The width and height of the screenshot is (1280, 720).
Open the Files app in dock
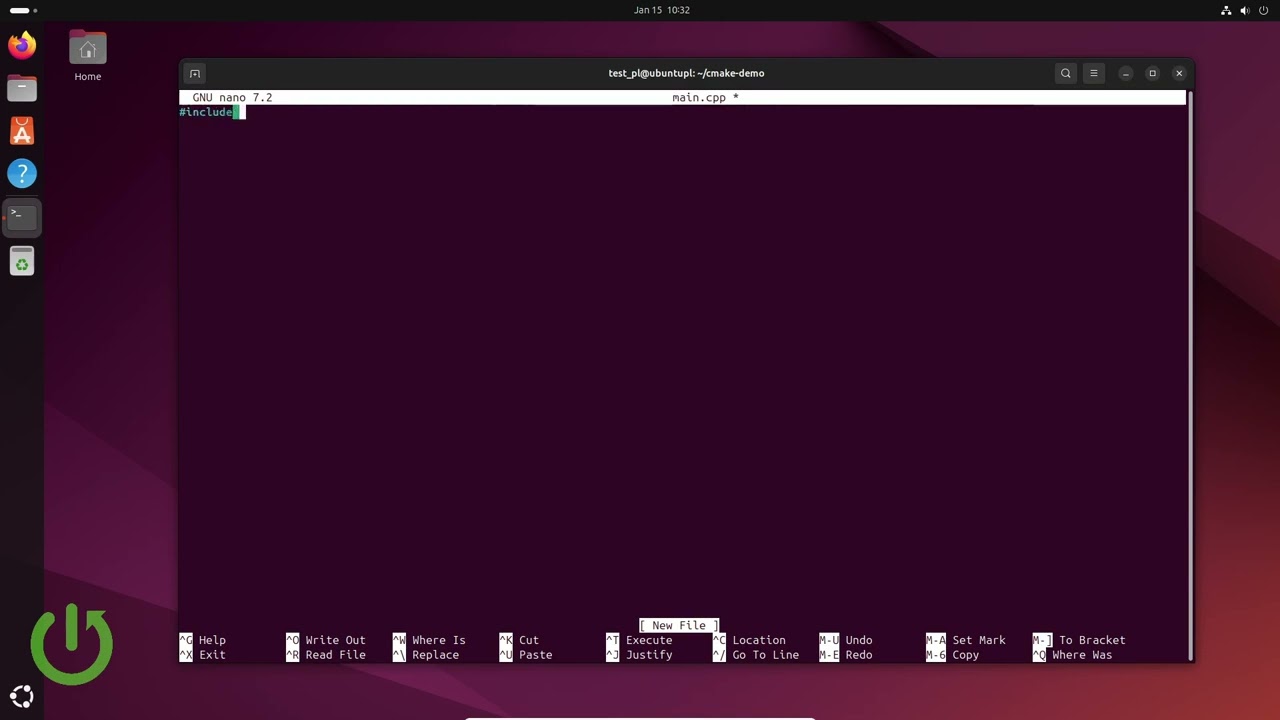(x=22, y=88)
